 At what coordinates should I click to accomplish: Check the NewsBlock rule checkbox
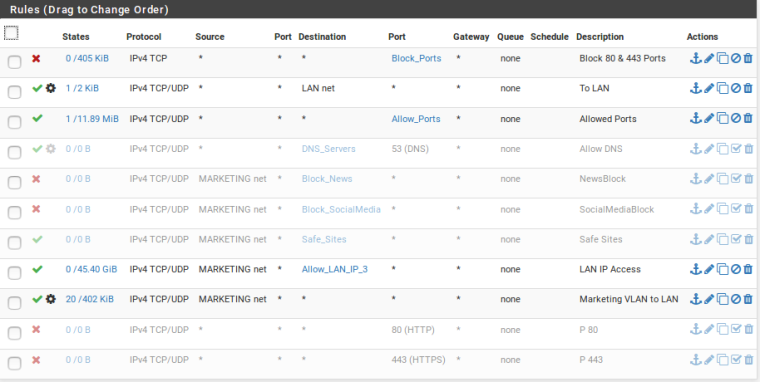click(x=15, y=182)
